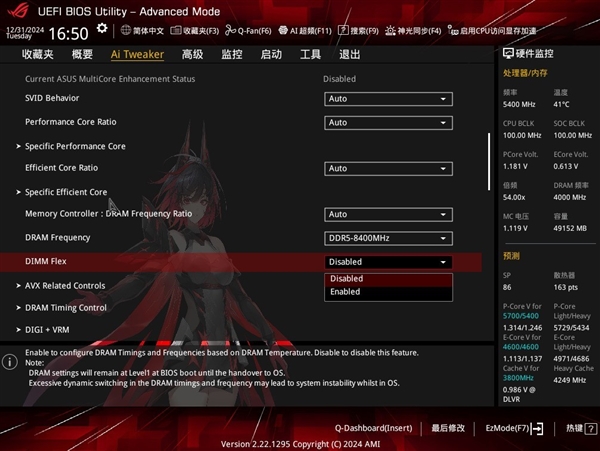Switch to the 高级 tab

pos(192,54)
